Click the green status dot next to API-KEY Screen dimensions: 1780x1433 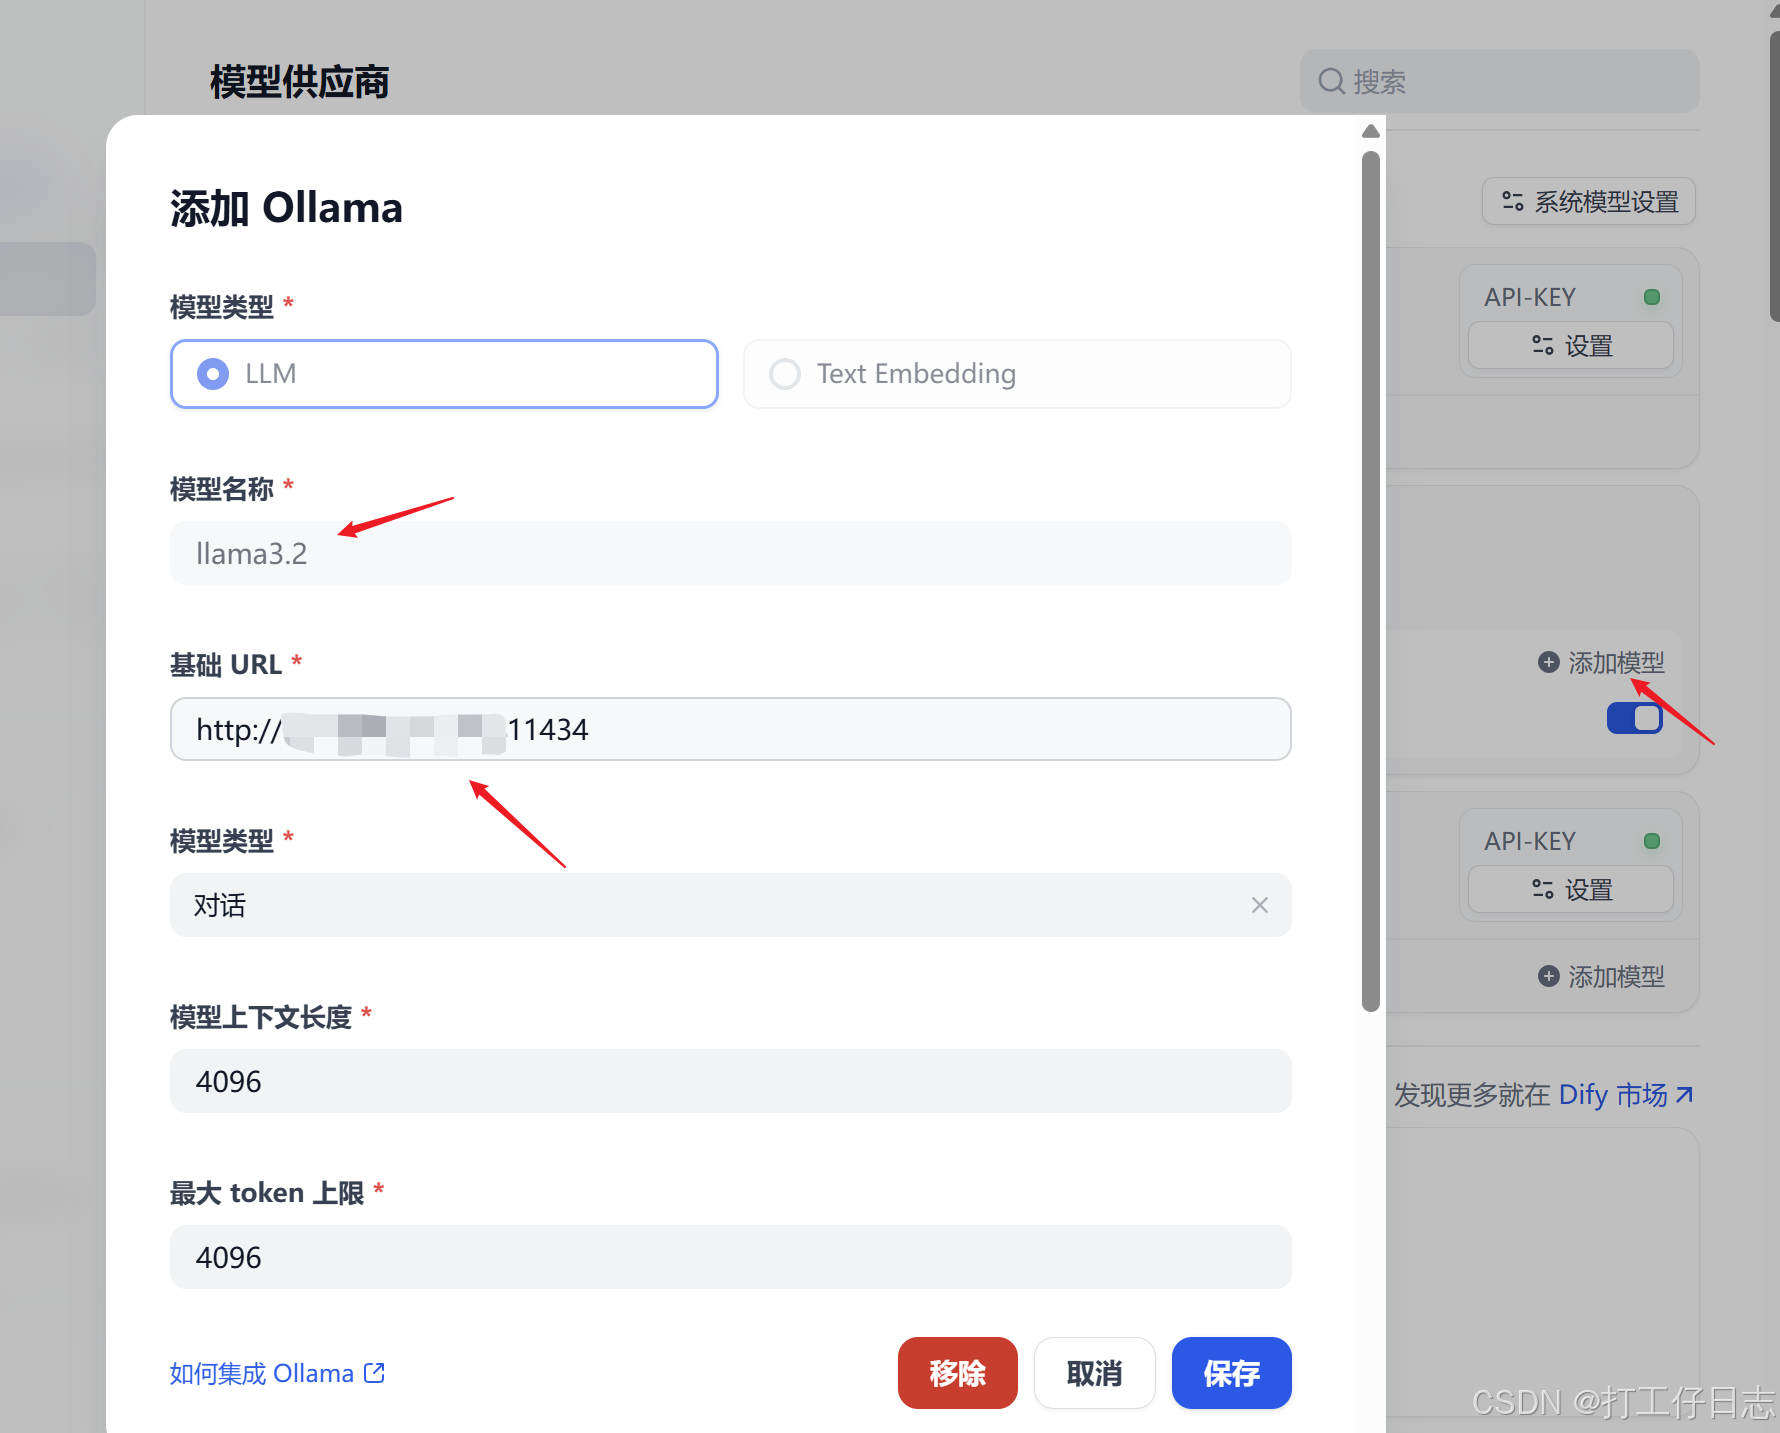pyautogui.click(x=1652, y=295)
